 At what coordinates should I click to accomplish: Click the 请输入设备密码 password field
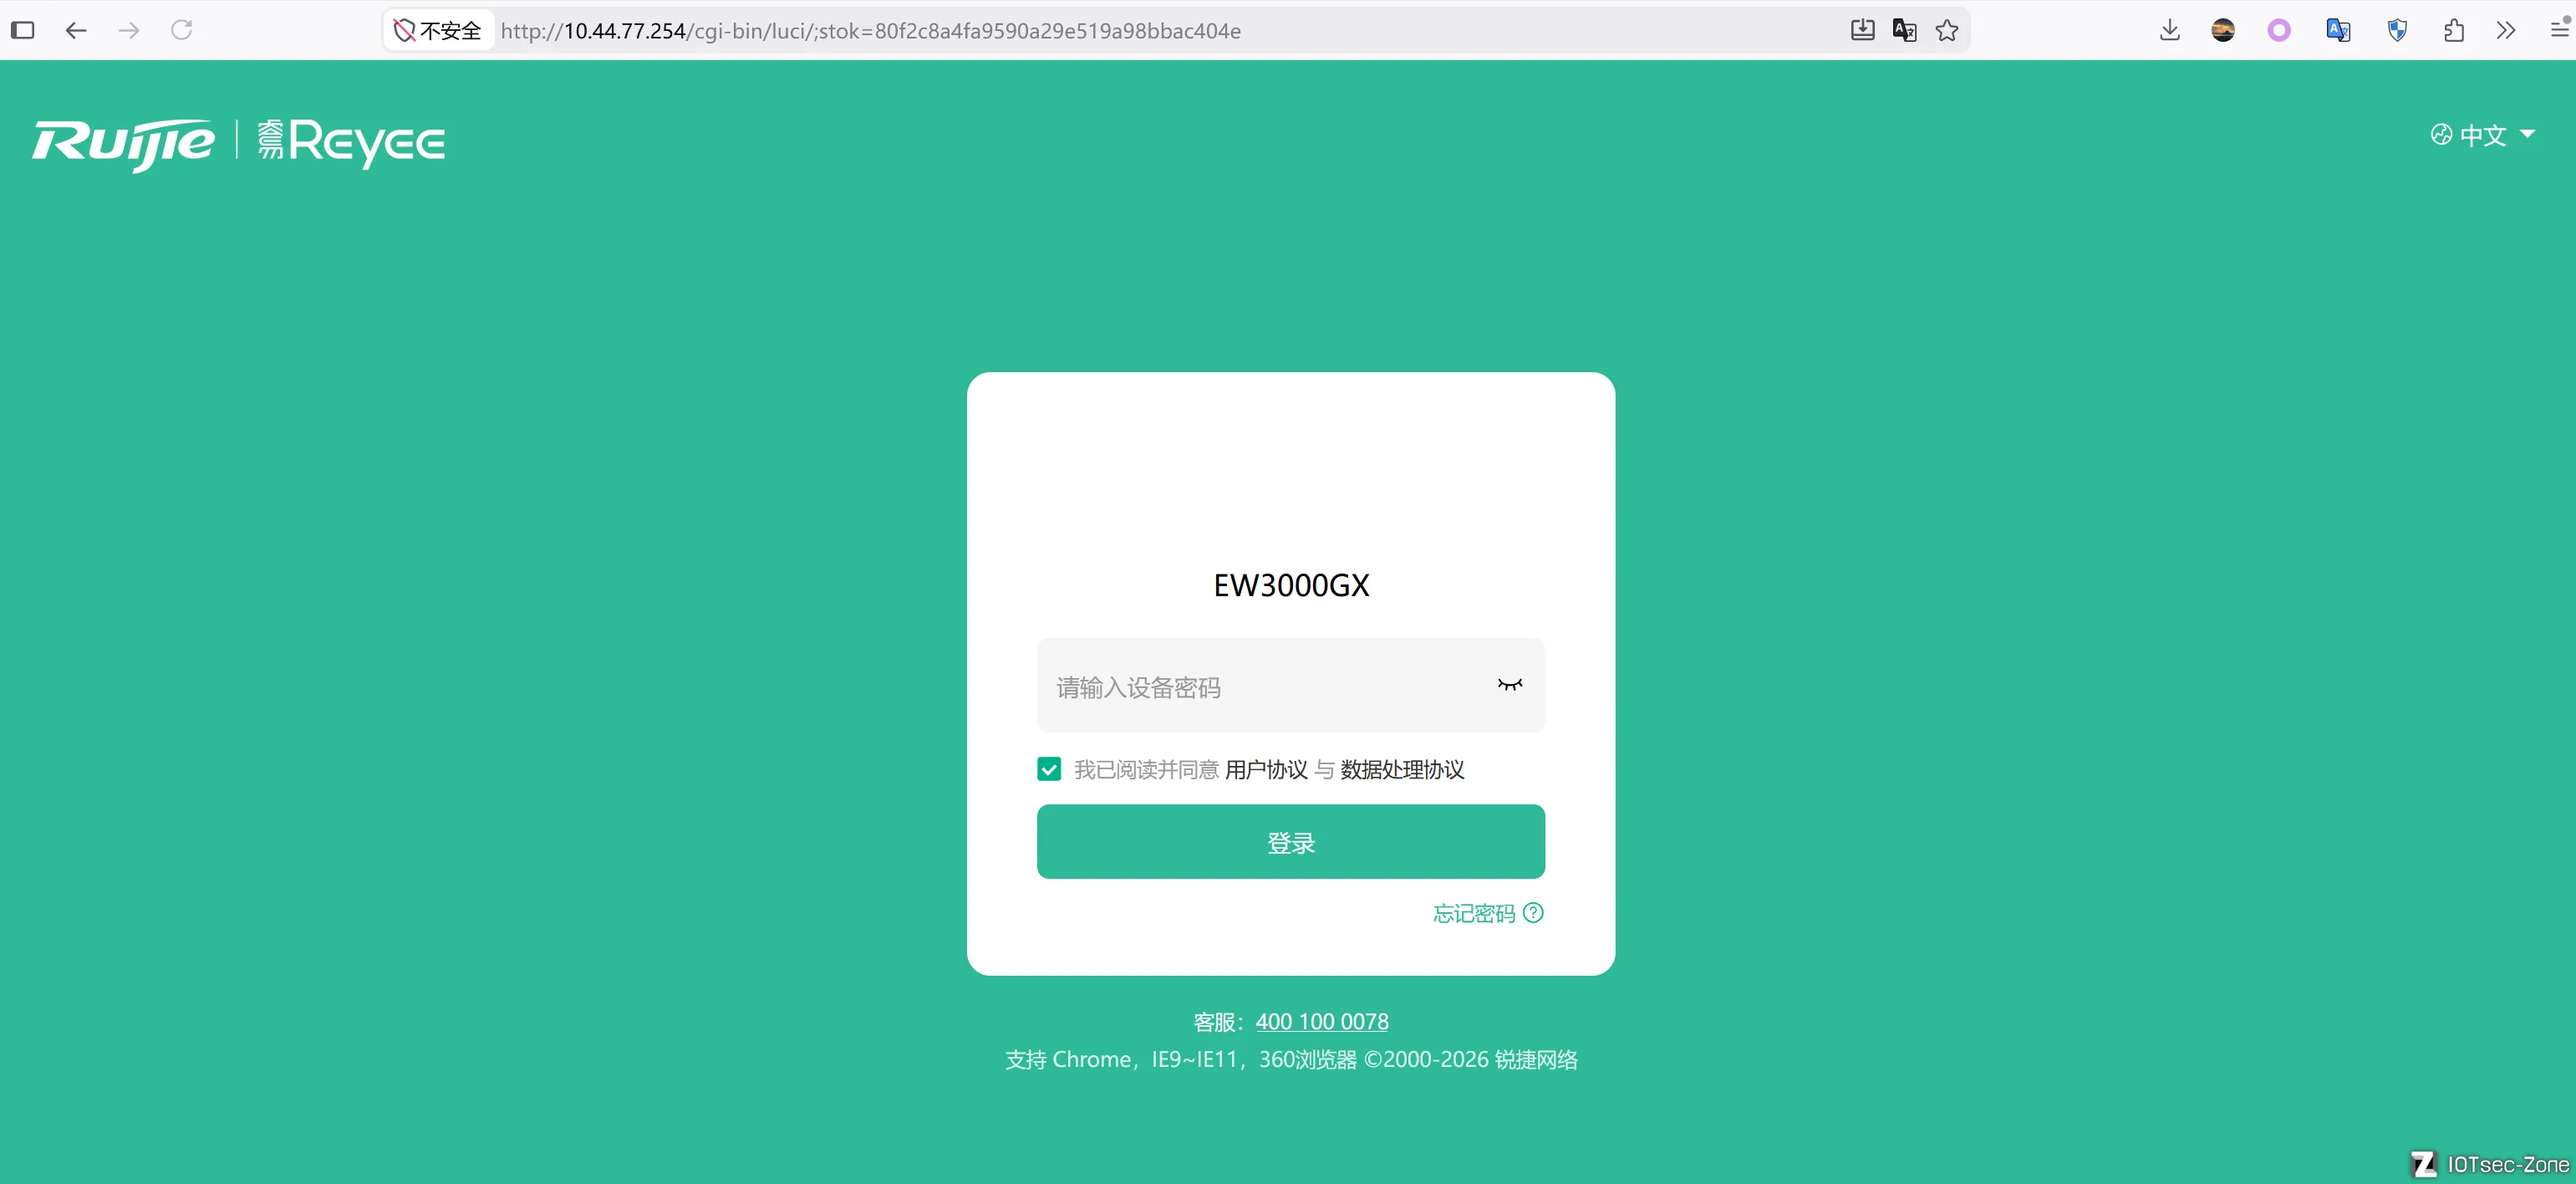(1291, 686)
